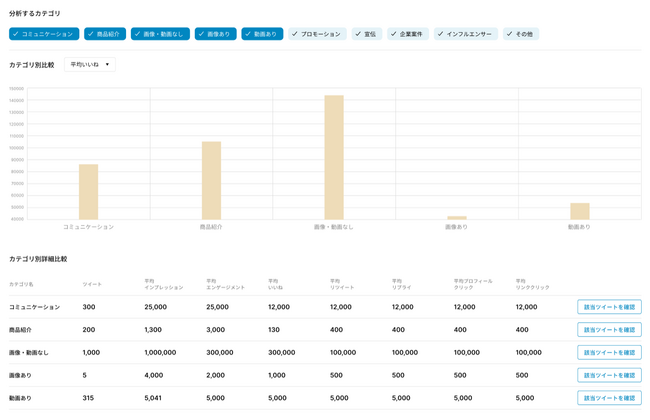Disable the 動画あり category filter
The height and width of the screenshot is (420, 650).
[x=262, y=34]
